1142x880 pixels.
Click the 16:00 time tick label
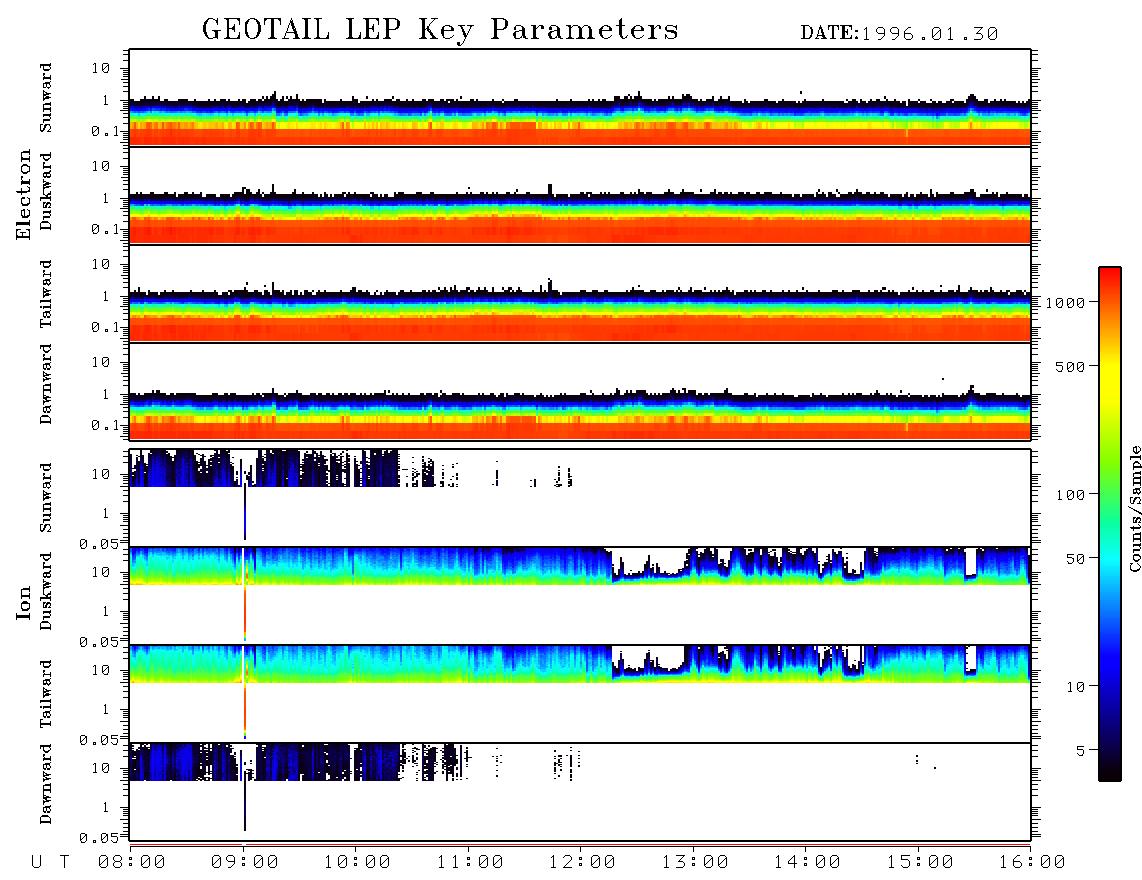(1031, 862)
